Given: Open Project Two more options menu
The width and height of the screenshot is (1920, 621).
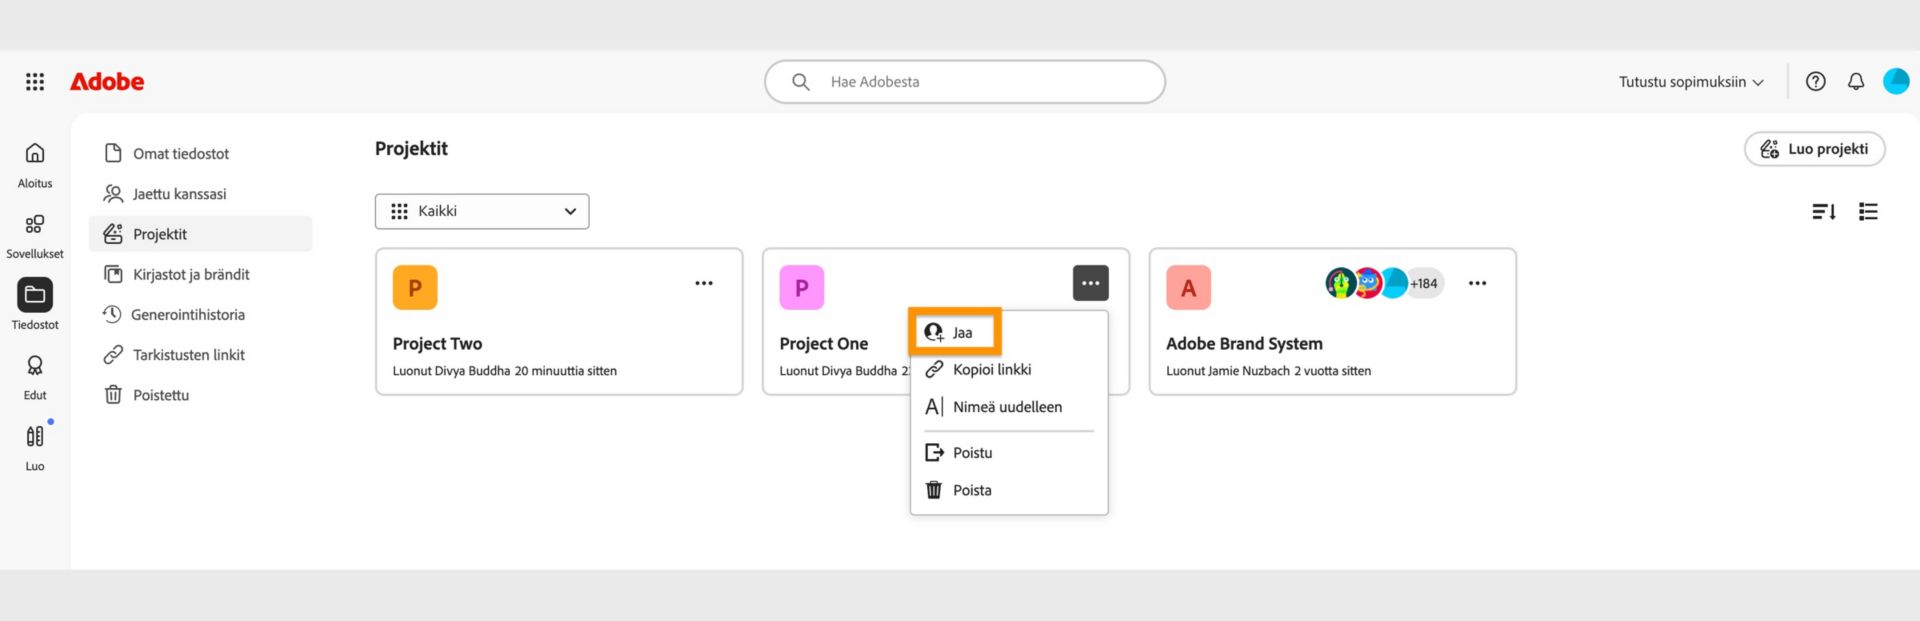Looking at the screenshot, I should click(x=704, y=283).
